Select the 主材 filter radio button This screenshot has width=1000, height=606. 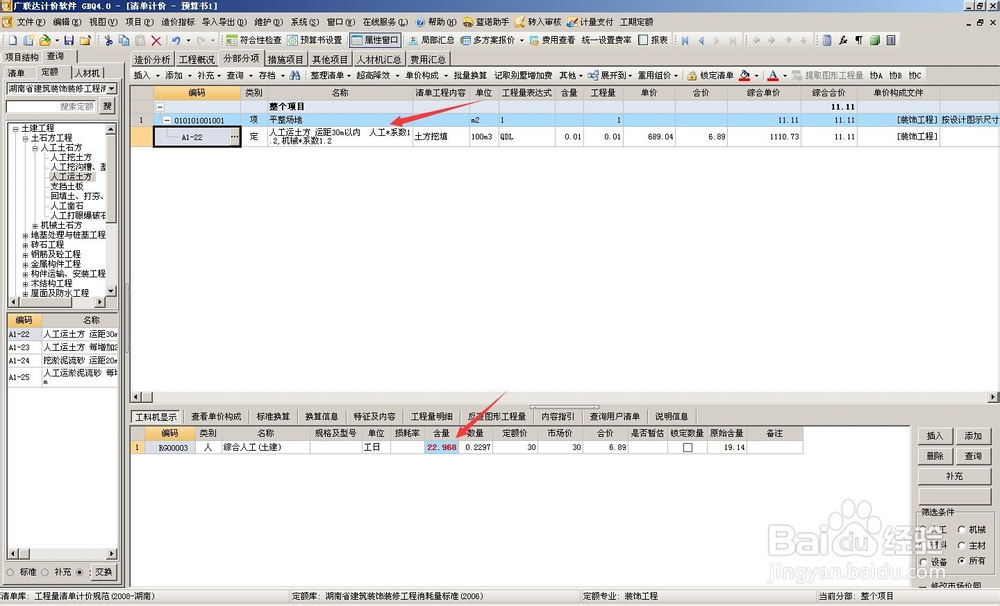tap(962, 545)
